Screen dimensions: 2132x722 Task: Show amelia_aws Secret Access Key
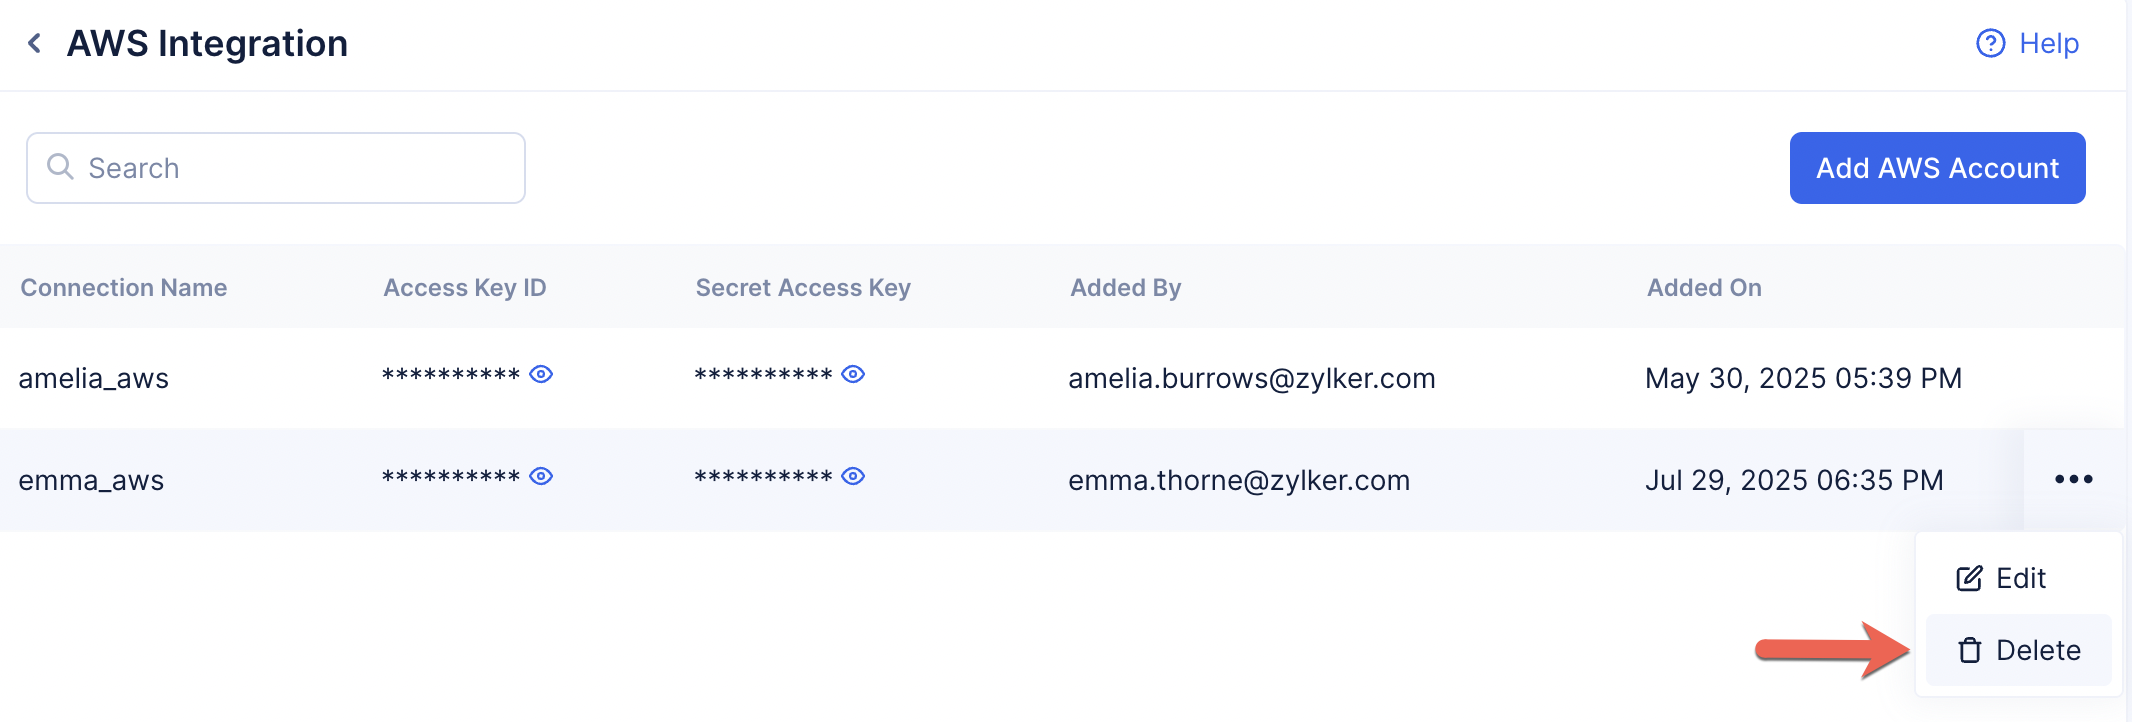click(853, 374)
